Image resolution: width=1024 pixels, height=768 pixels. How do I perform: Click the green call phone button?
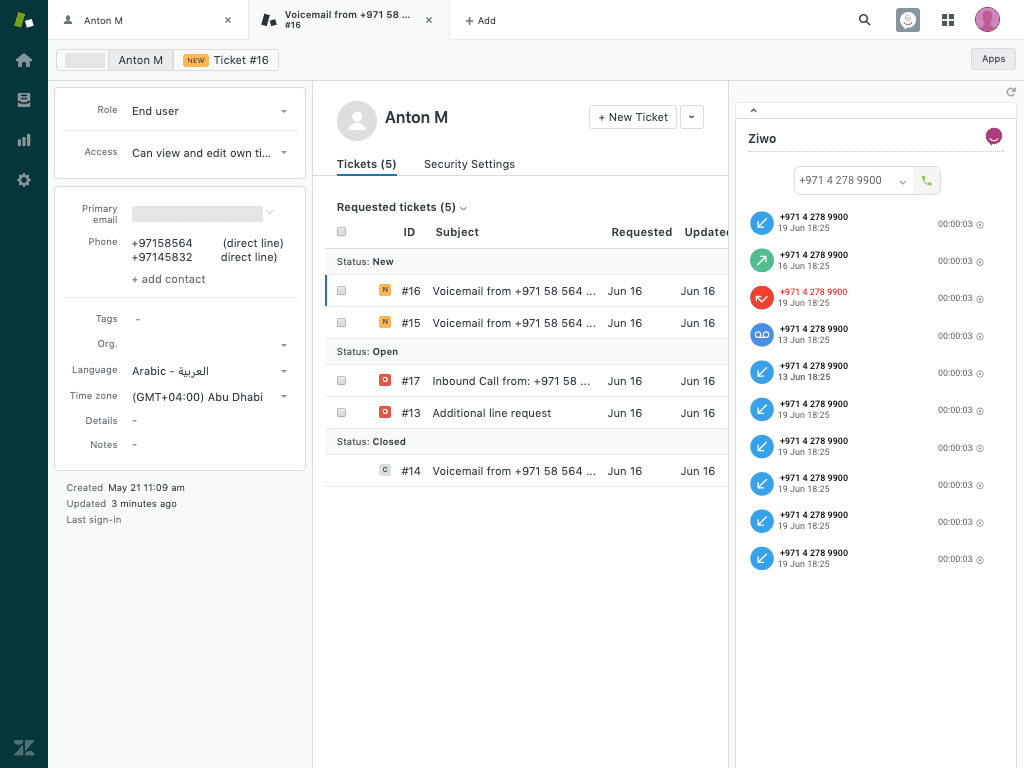tap(927, 181)
